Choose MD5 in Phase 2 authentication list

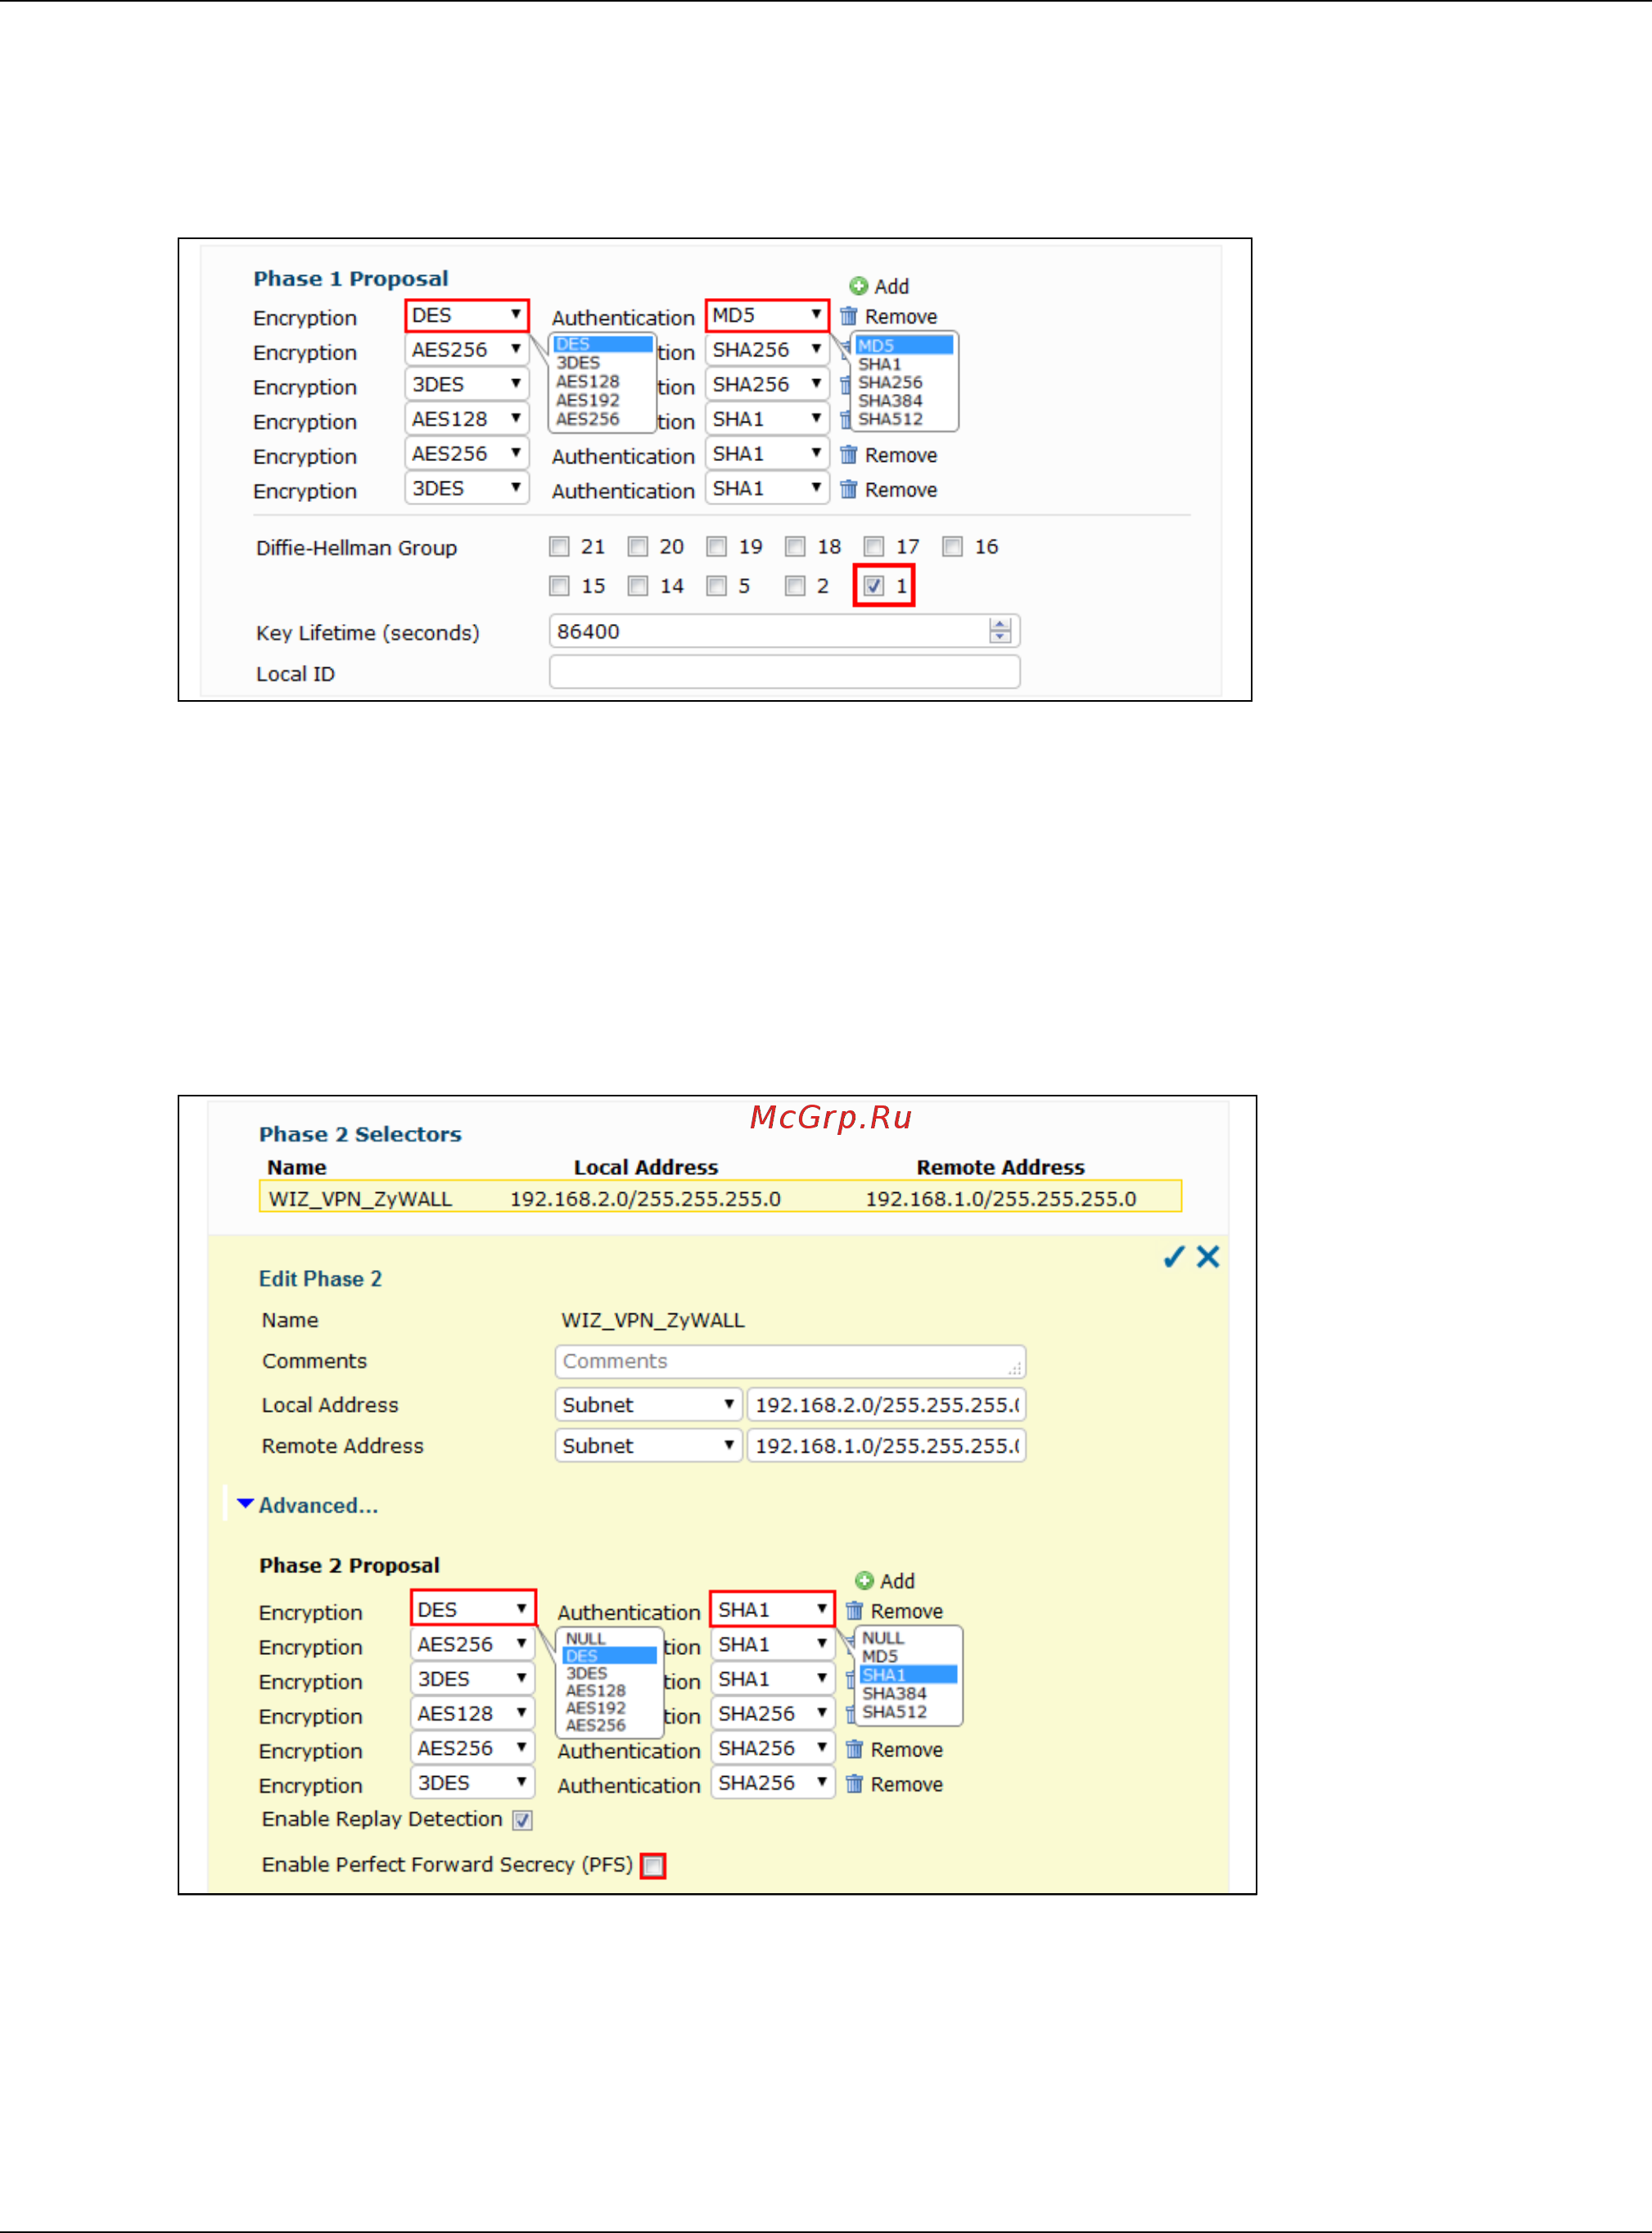tap(880, 1656)
